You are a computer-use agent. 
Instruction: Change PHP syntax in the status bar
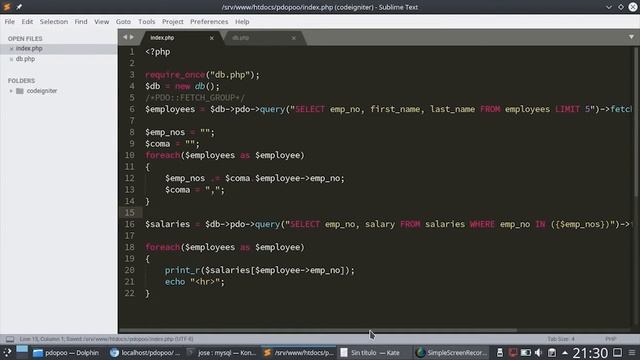click(611, 339)
